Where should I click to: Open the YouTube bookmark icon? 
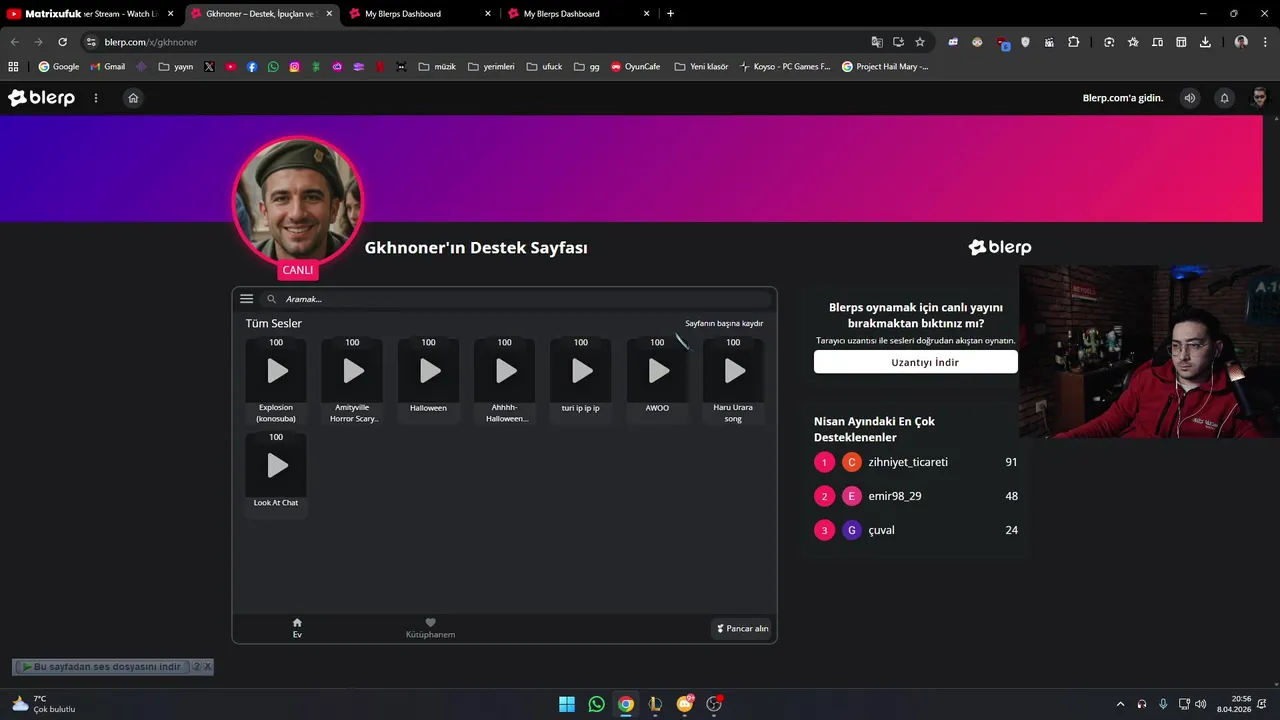tap(231, 67)
